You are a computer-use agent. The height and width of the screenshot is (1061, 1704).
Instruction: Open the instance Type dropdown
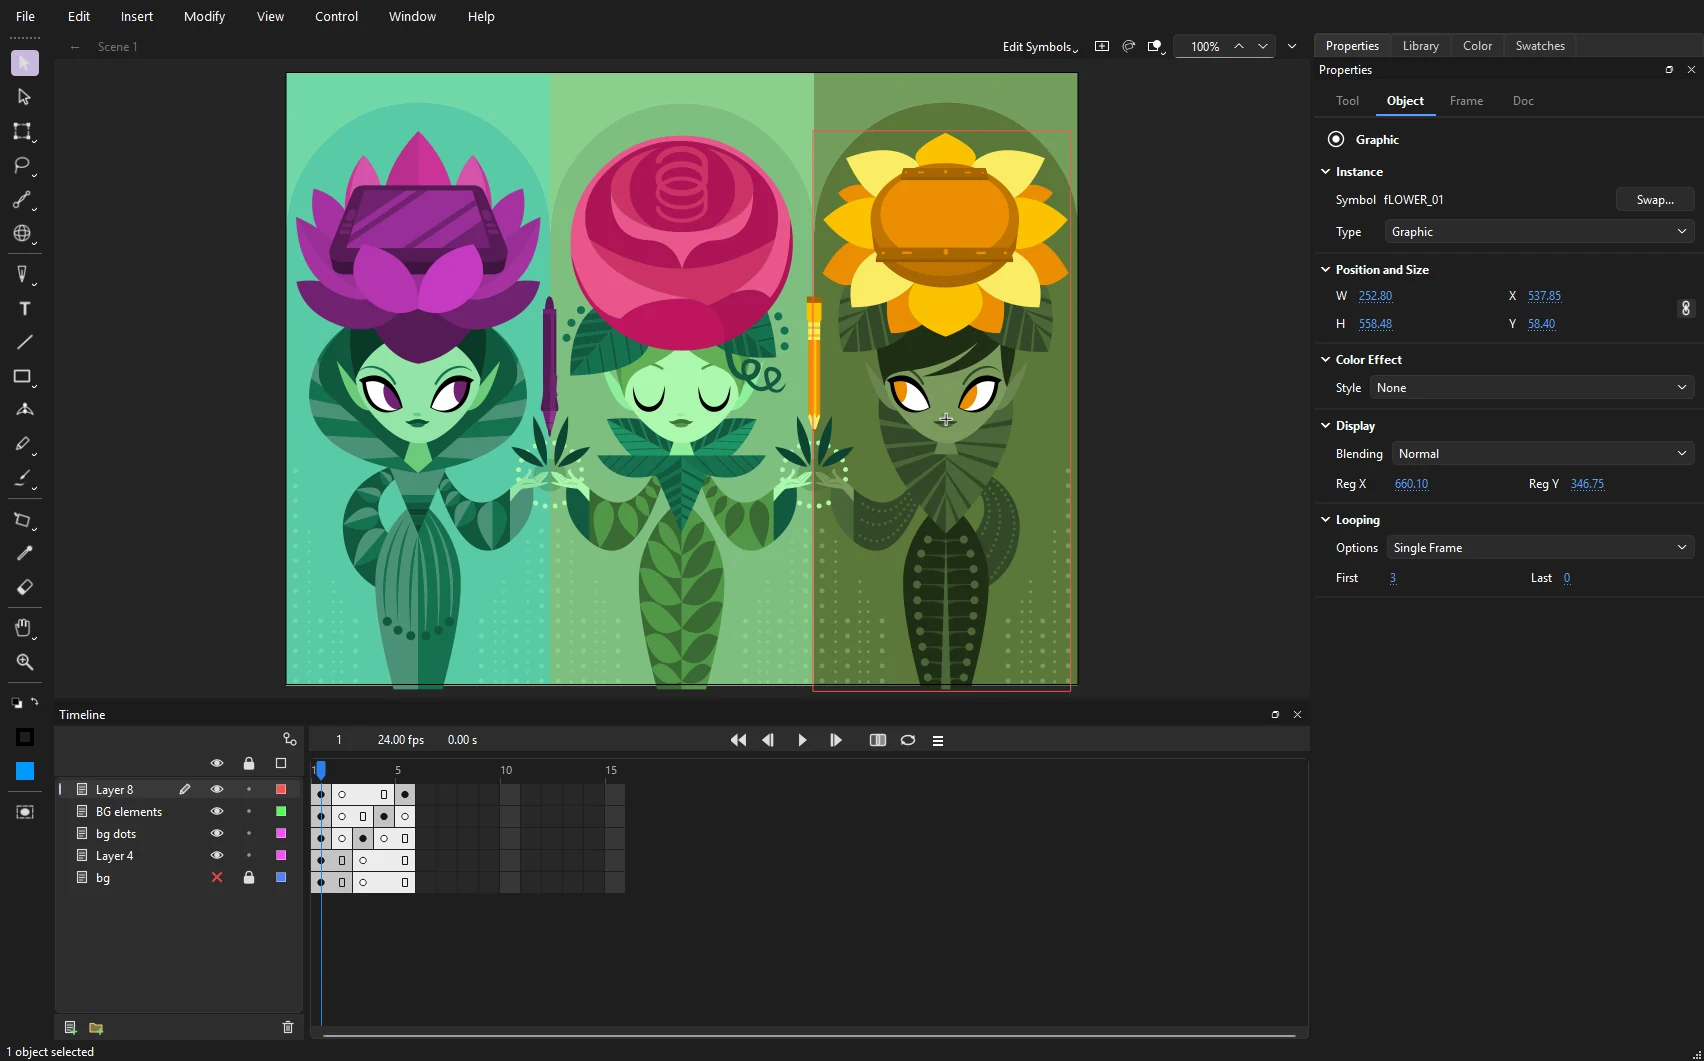click(x=1539, y=232)
